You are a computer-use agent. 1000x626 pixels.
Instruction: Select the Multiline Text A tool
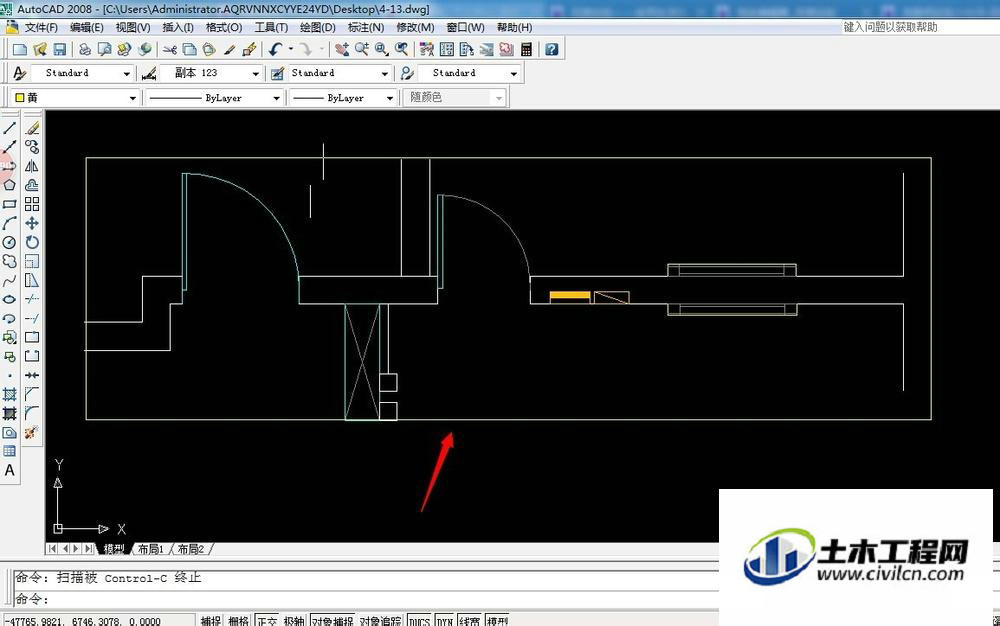point(10,470)
